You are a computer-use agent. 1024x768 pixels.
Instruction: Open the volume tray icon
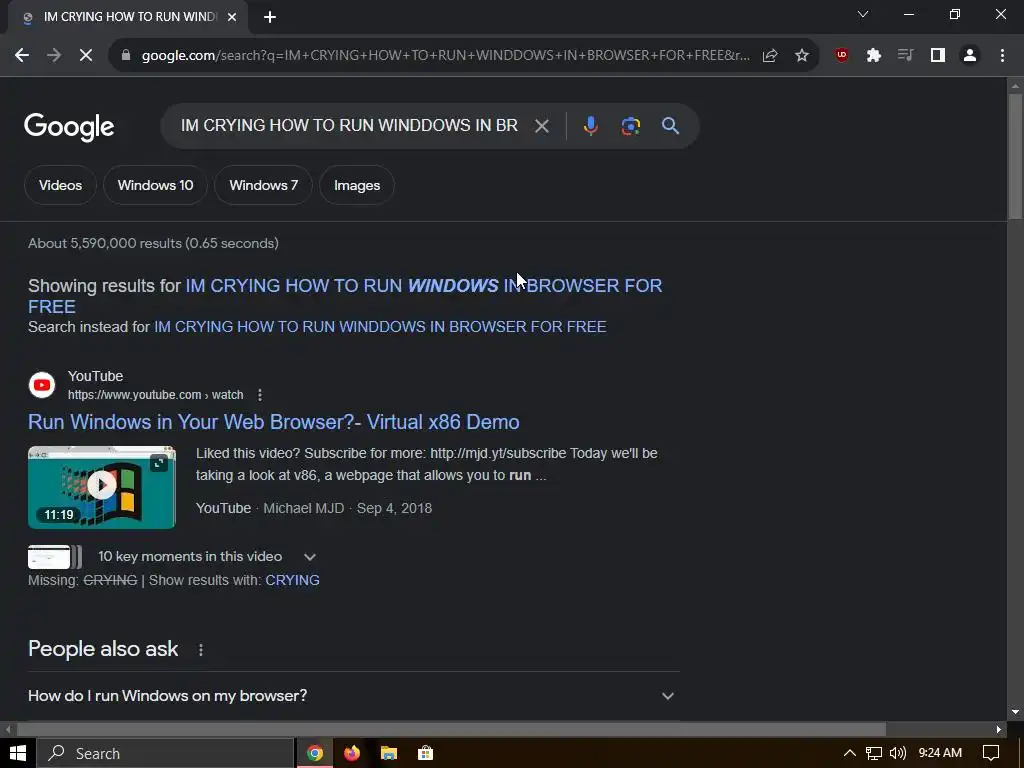click(898, 753)
